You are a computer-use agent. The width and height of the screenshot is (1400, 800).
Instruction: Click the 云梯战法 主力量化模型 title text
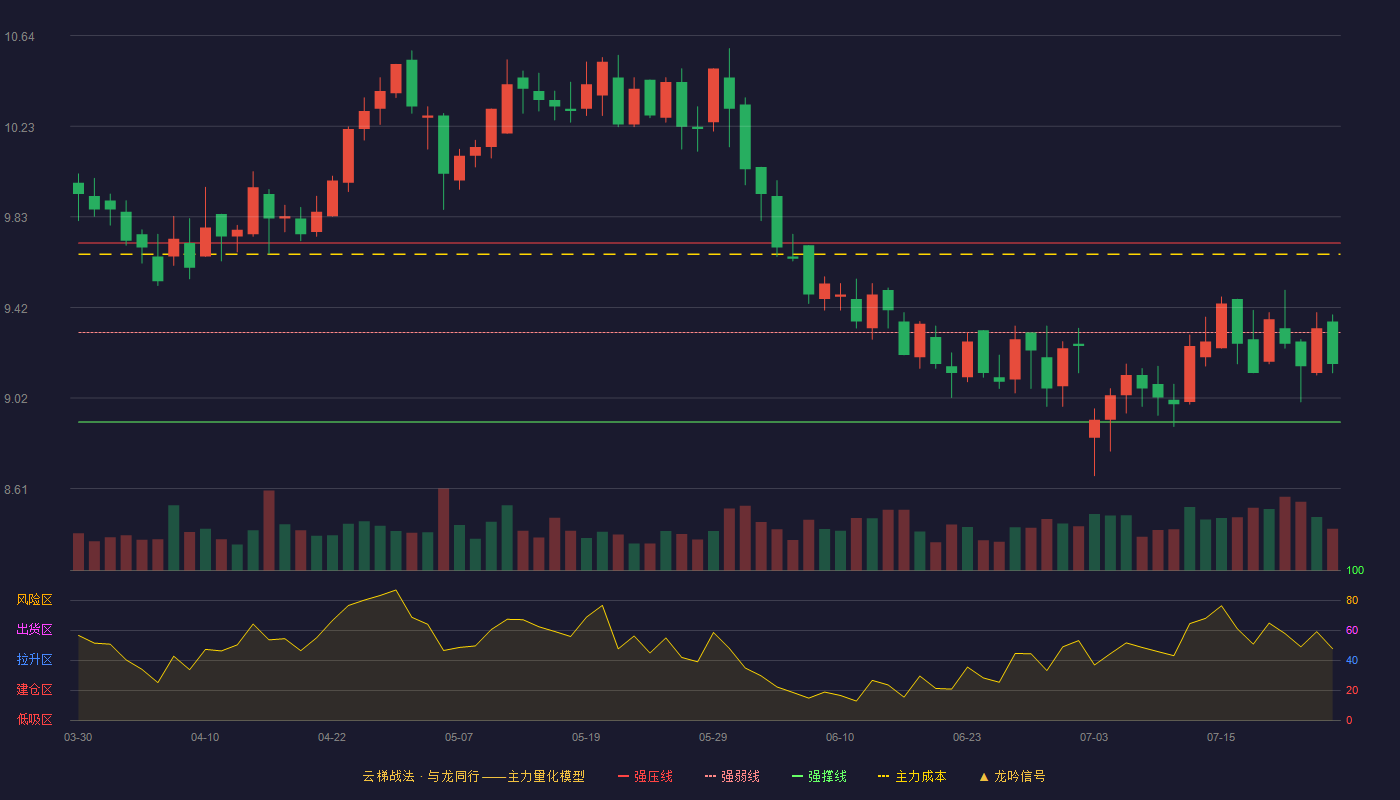473,776
